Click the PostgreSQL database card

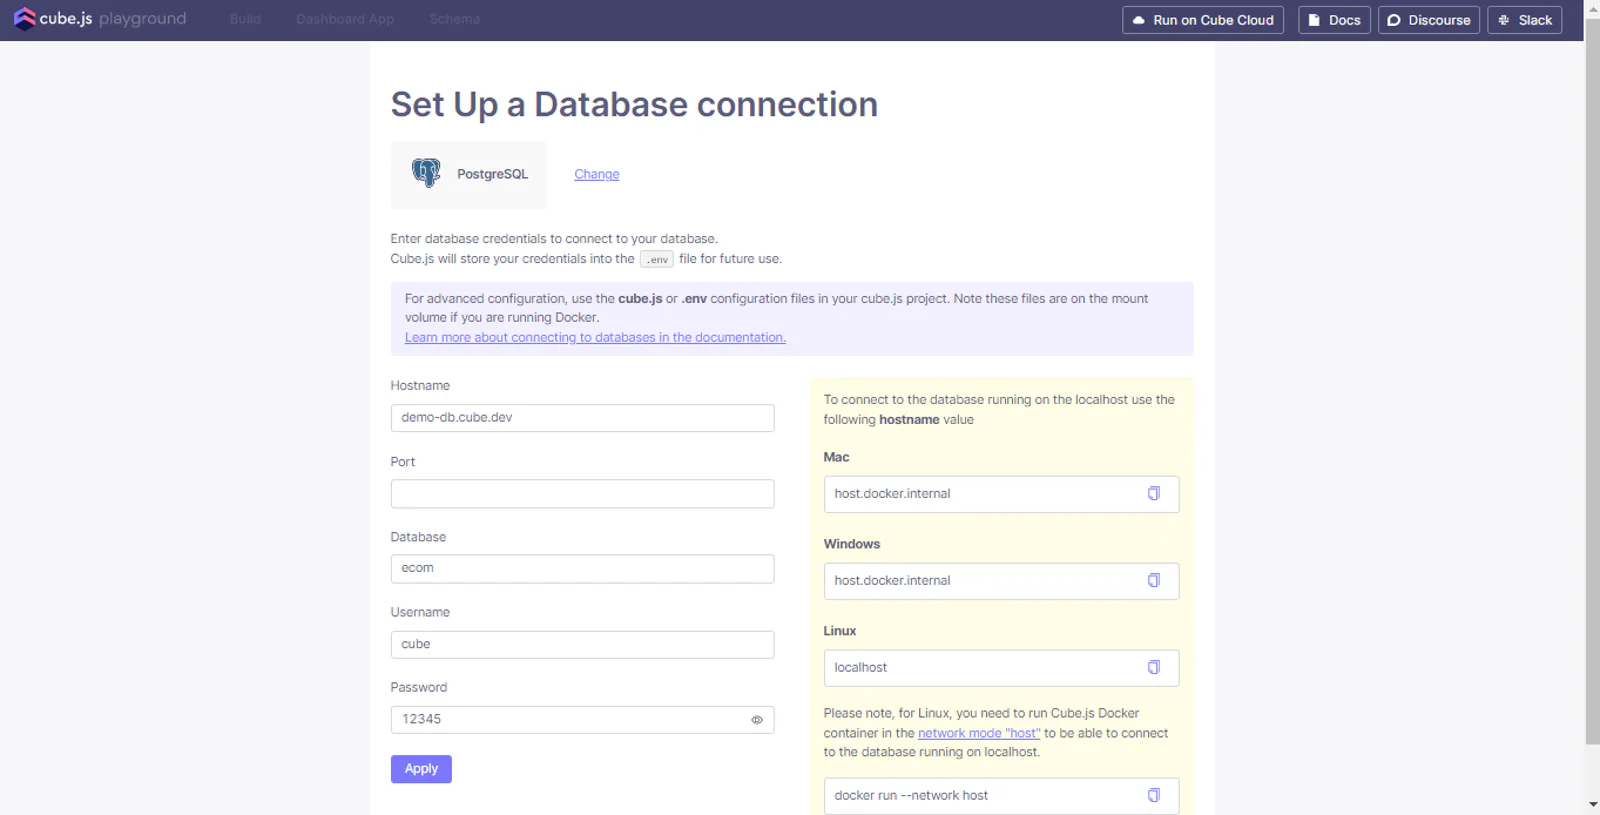click(x=468, y=174)
